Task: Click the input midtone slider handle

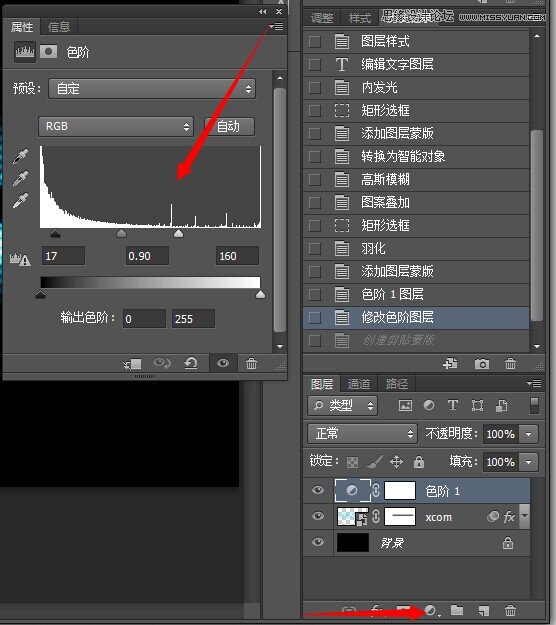Action: click(x=121, y=233)
